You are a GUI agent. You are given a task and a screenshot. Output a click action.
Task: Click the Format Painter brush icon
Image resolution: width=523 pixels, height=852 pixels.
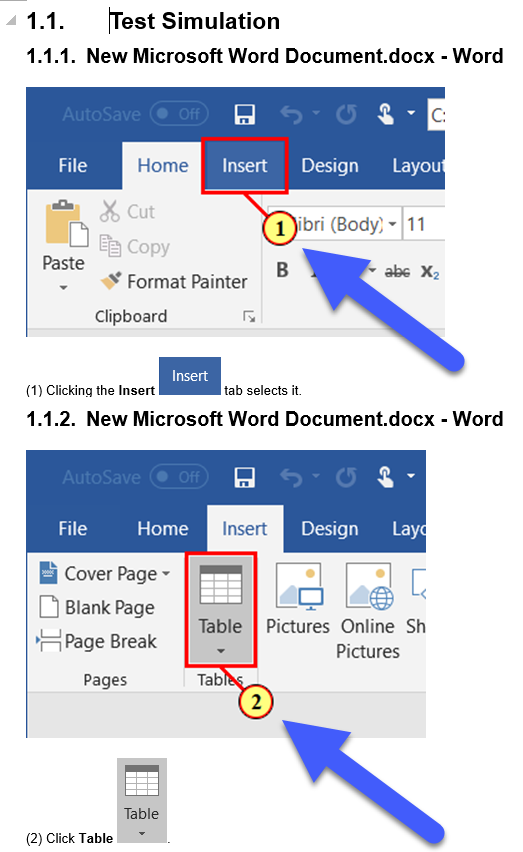point(111,281)
